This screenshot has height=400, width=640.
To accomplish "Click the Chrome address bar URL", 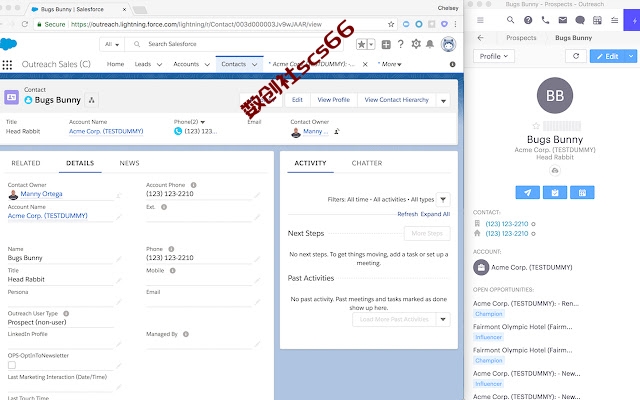I will [196, 24].
